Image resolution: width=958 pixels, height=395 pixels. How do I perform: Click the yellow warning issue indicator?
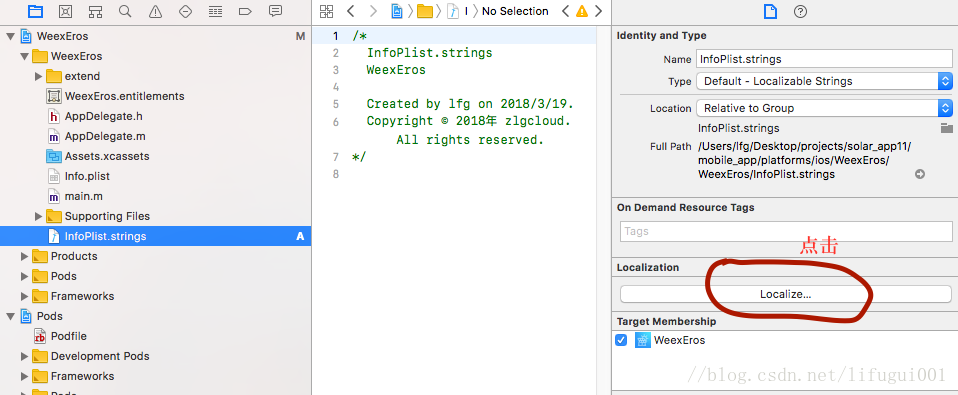(582, 11)
